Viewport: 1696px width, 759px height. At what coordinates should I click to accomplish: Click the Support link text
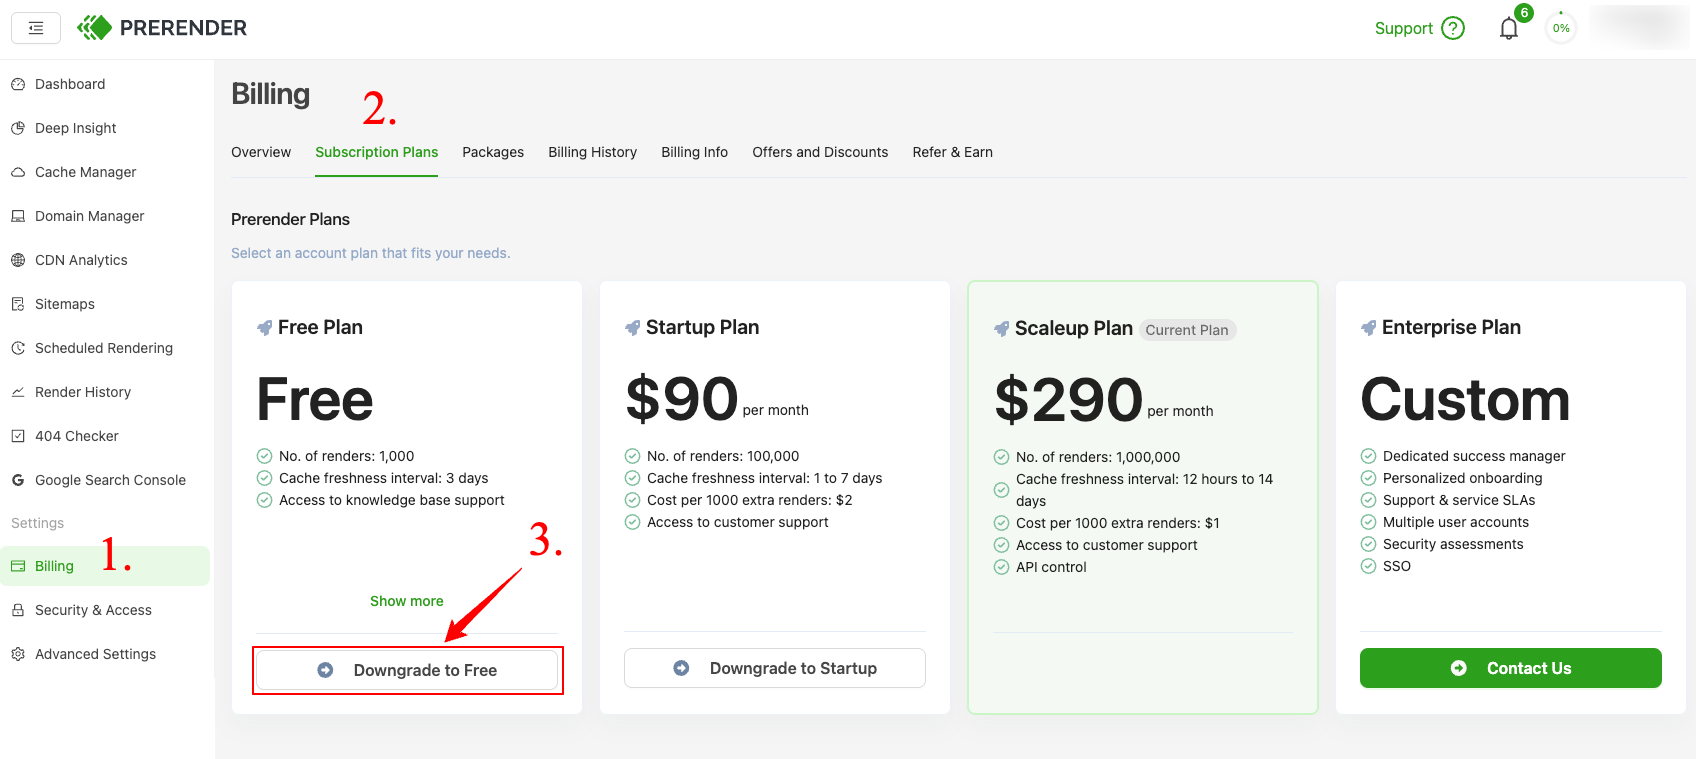(x=1403, y=28)
